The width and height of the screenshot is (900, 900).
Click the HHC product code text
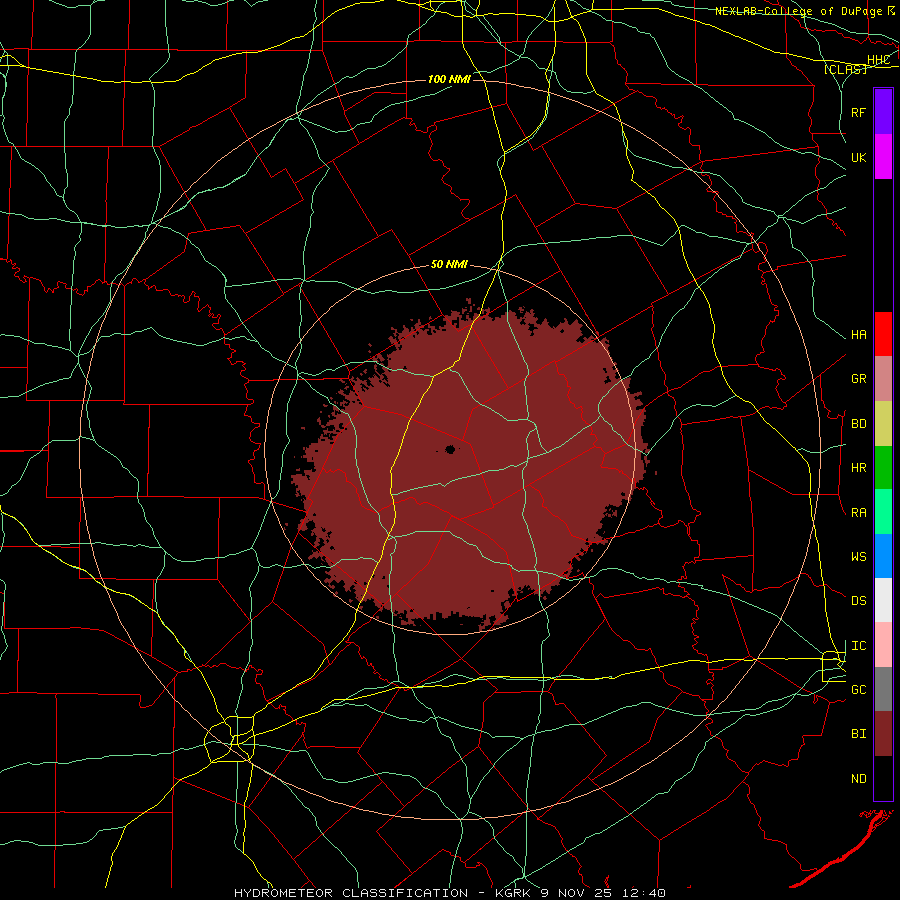878,60
